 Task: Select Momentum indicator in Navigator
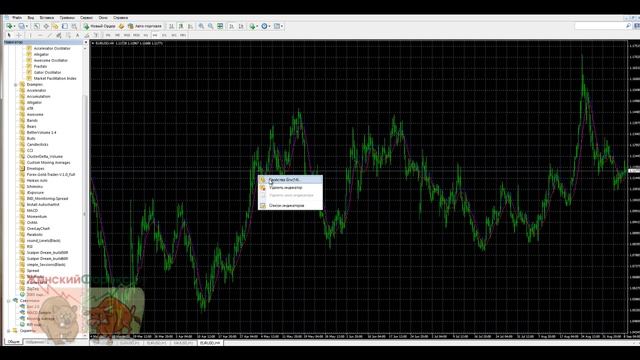pos(36,216)
